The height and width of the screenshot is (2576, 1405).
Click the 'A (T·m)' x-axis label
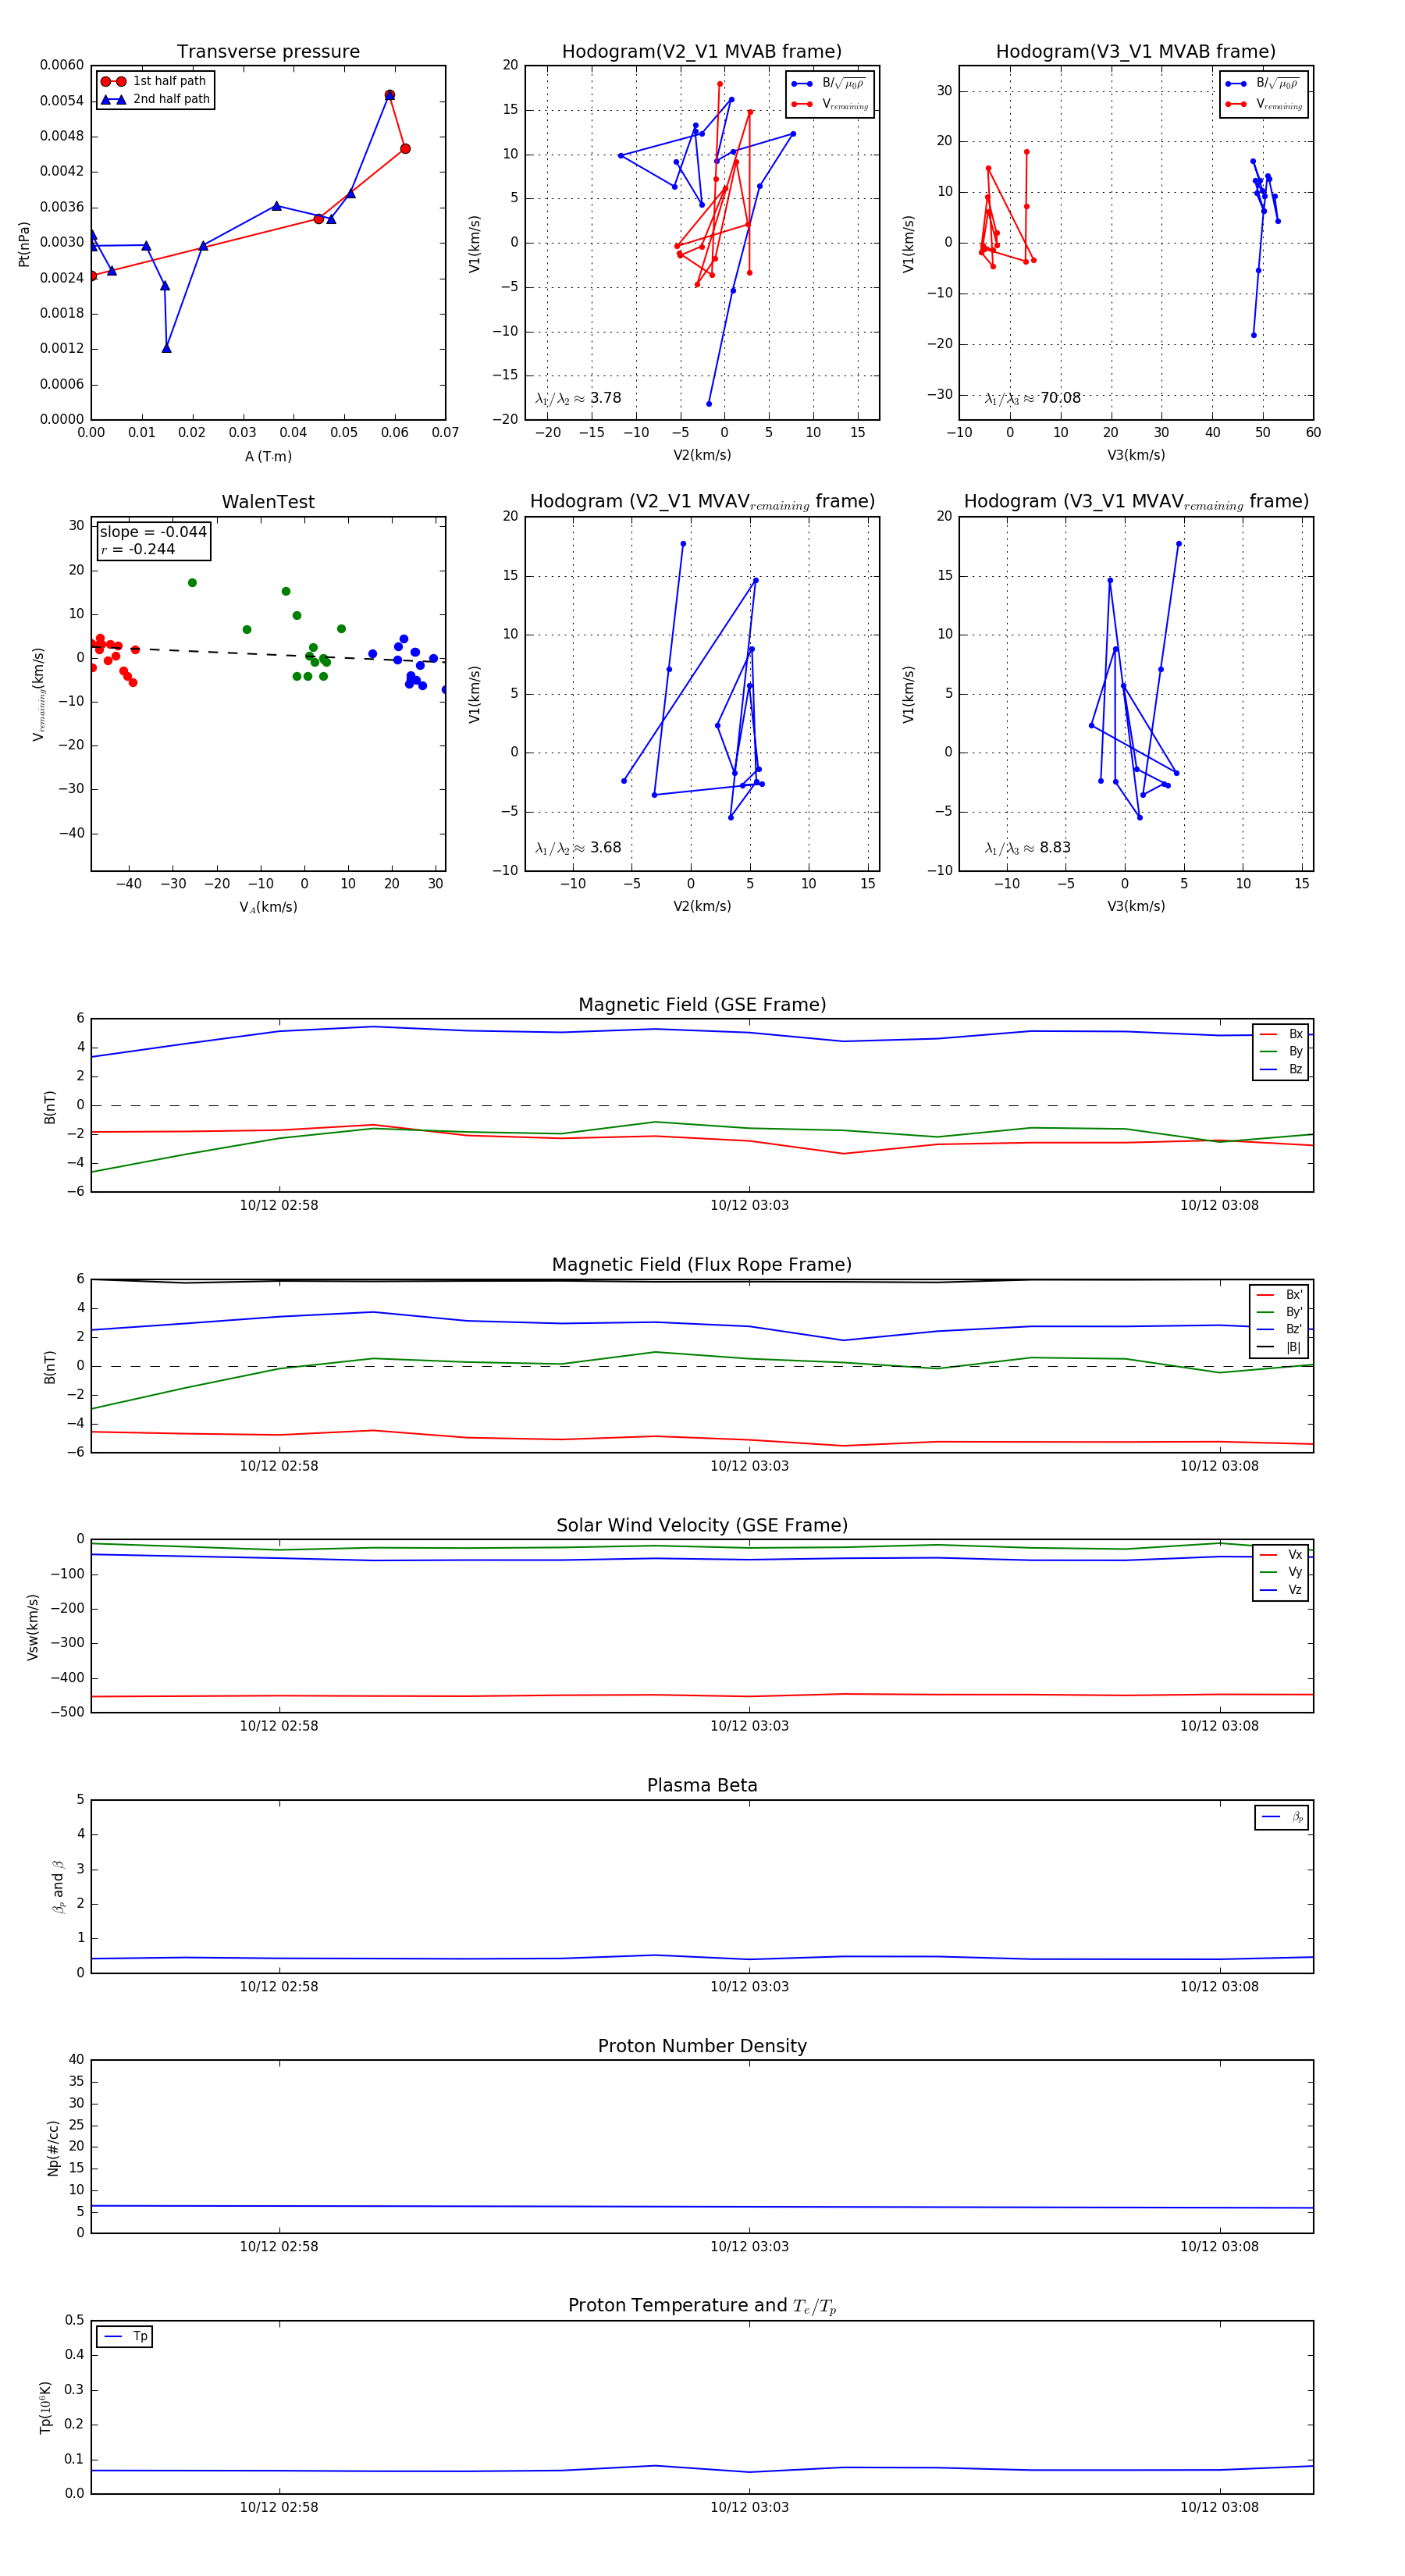point(268,456)
